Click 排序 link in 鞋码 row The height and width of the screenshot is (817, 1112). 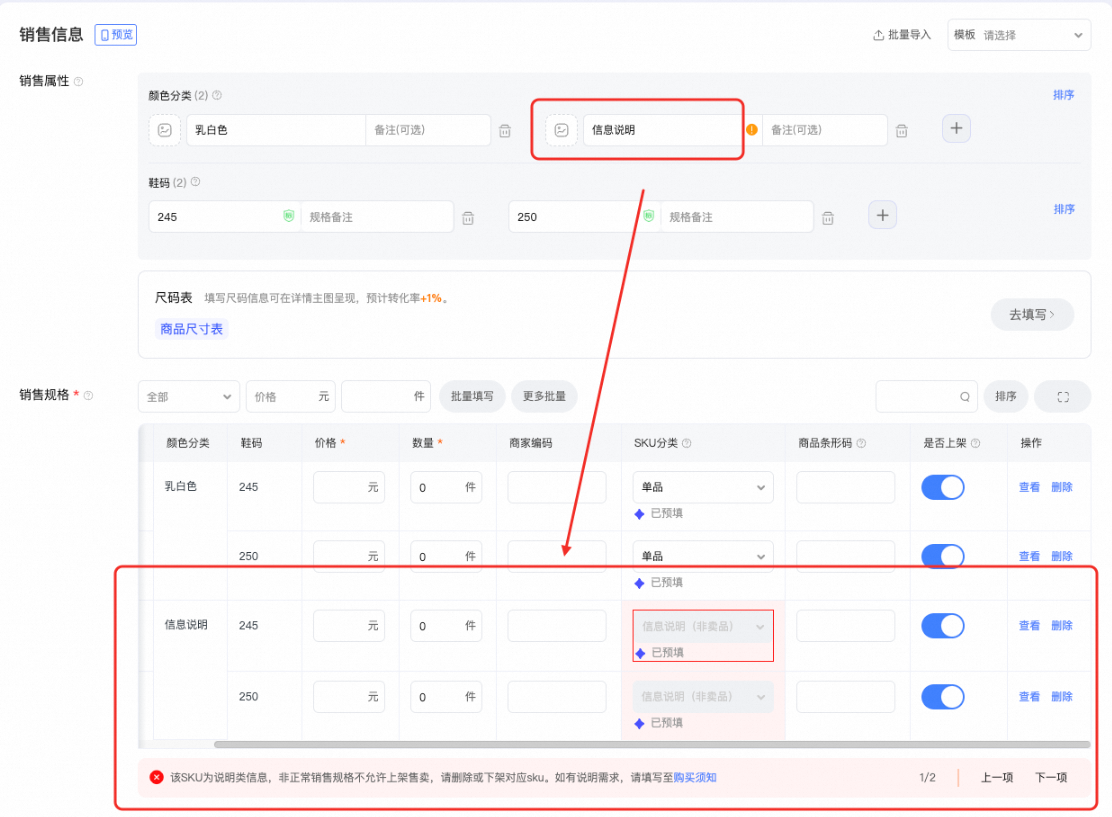(1064, 209)
